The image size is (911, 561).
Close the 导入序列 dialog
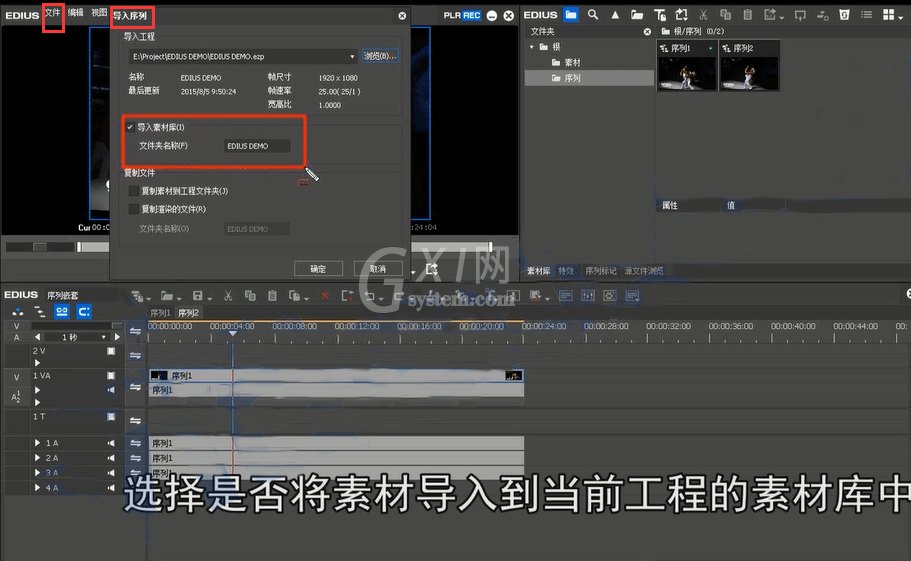tap(402, 16)
